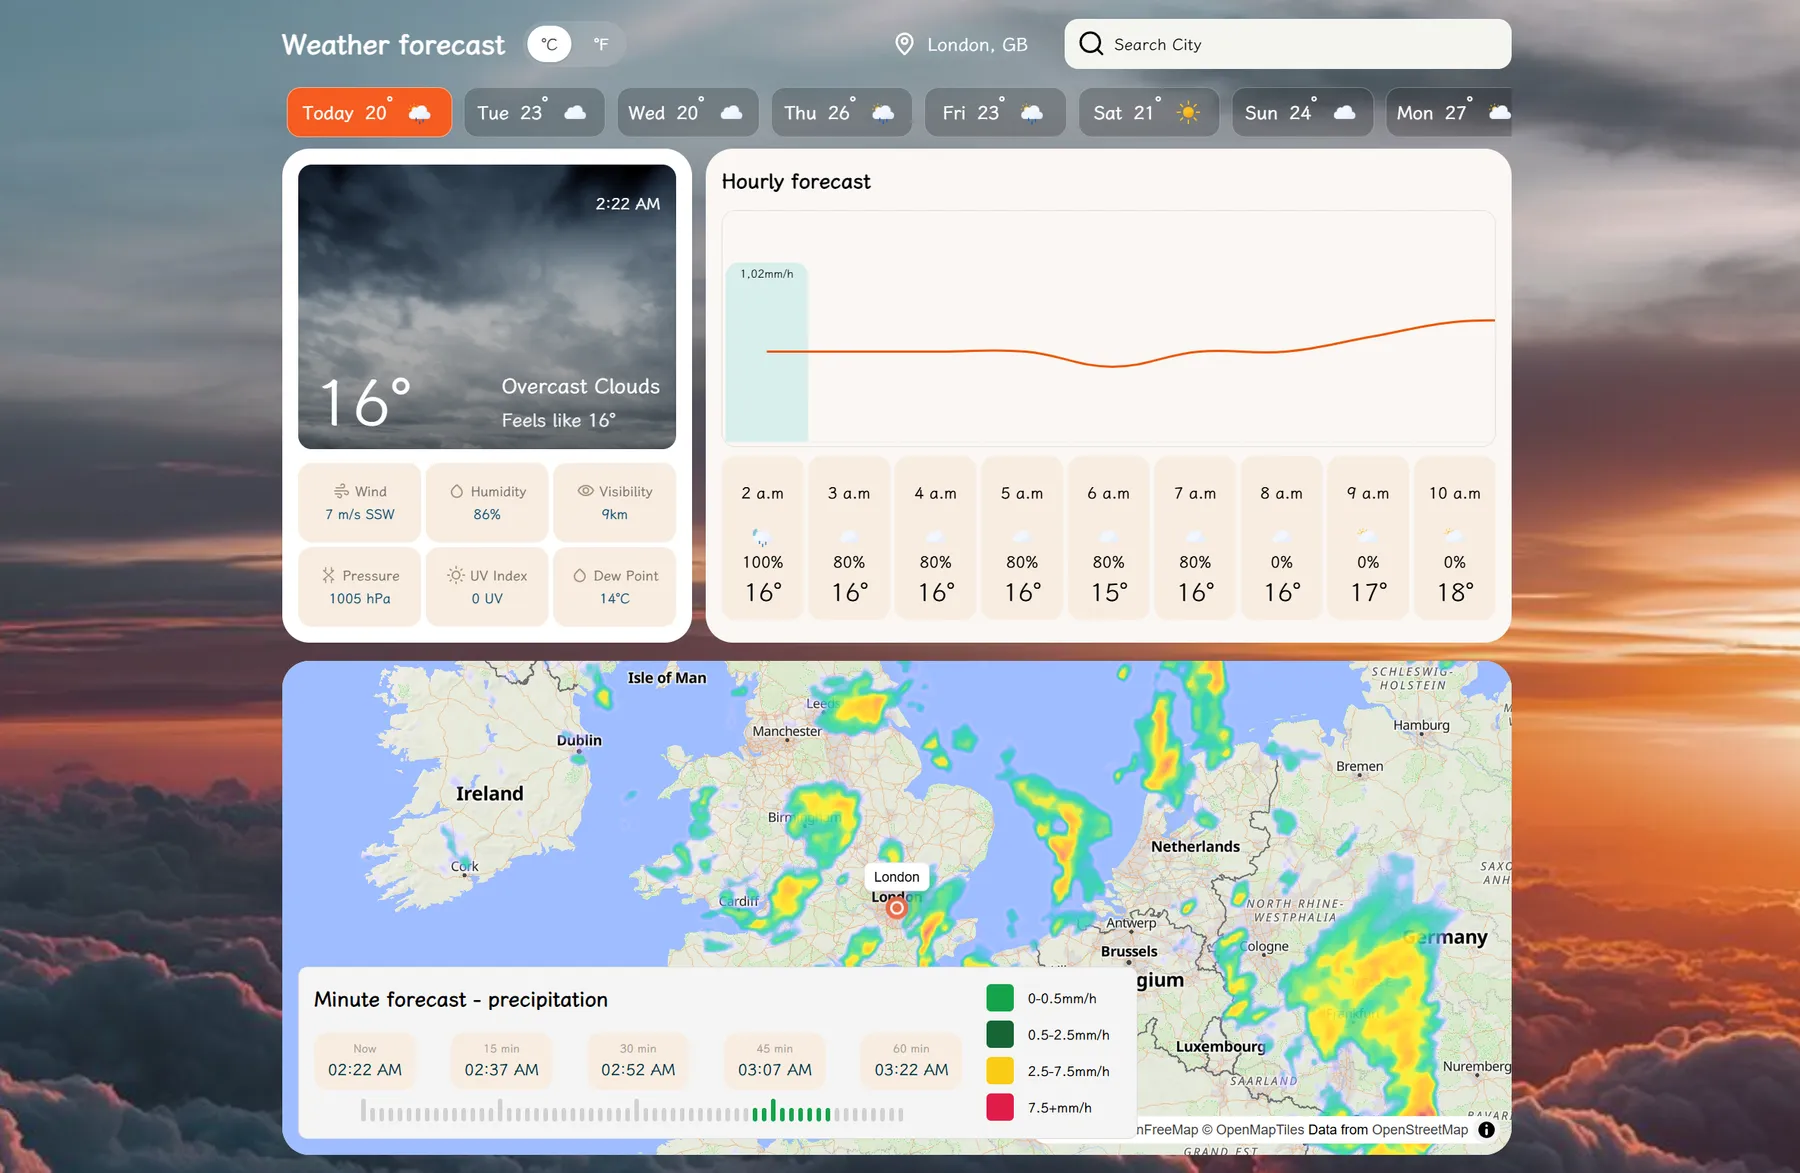This screenshot has height=1173, width=1800.
Task: Click the cloud icon on Wednesday tab
Action: click(732, 113)
